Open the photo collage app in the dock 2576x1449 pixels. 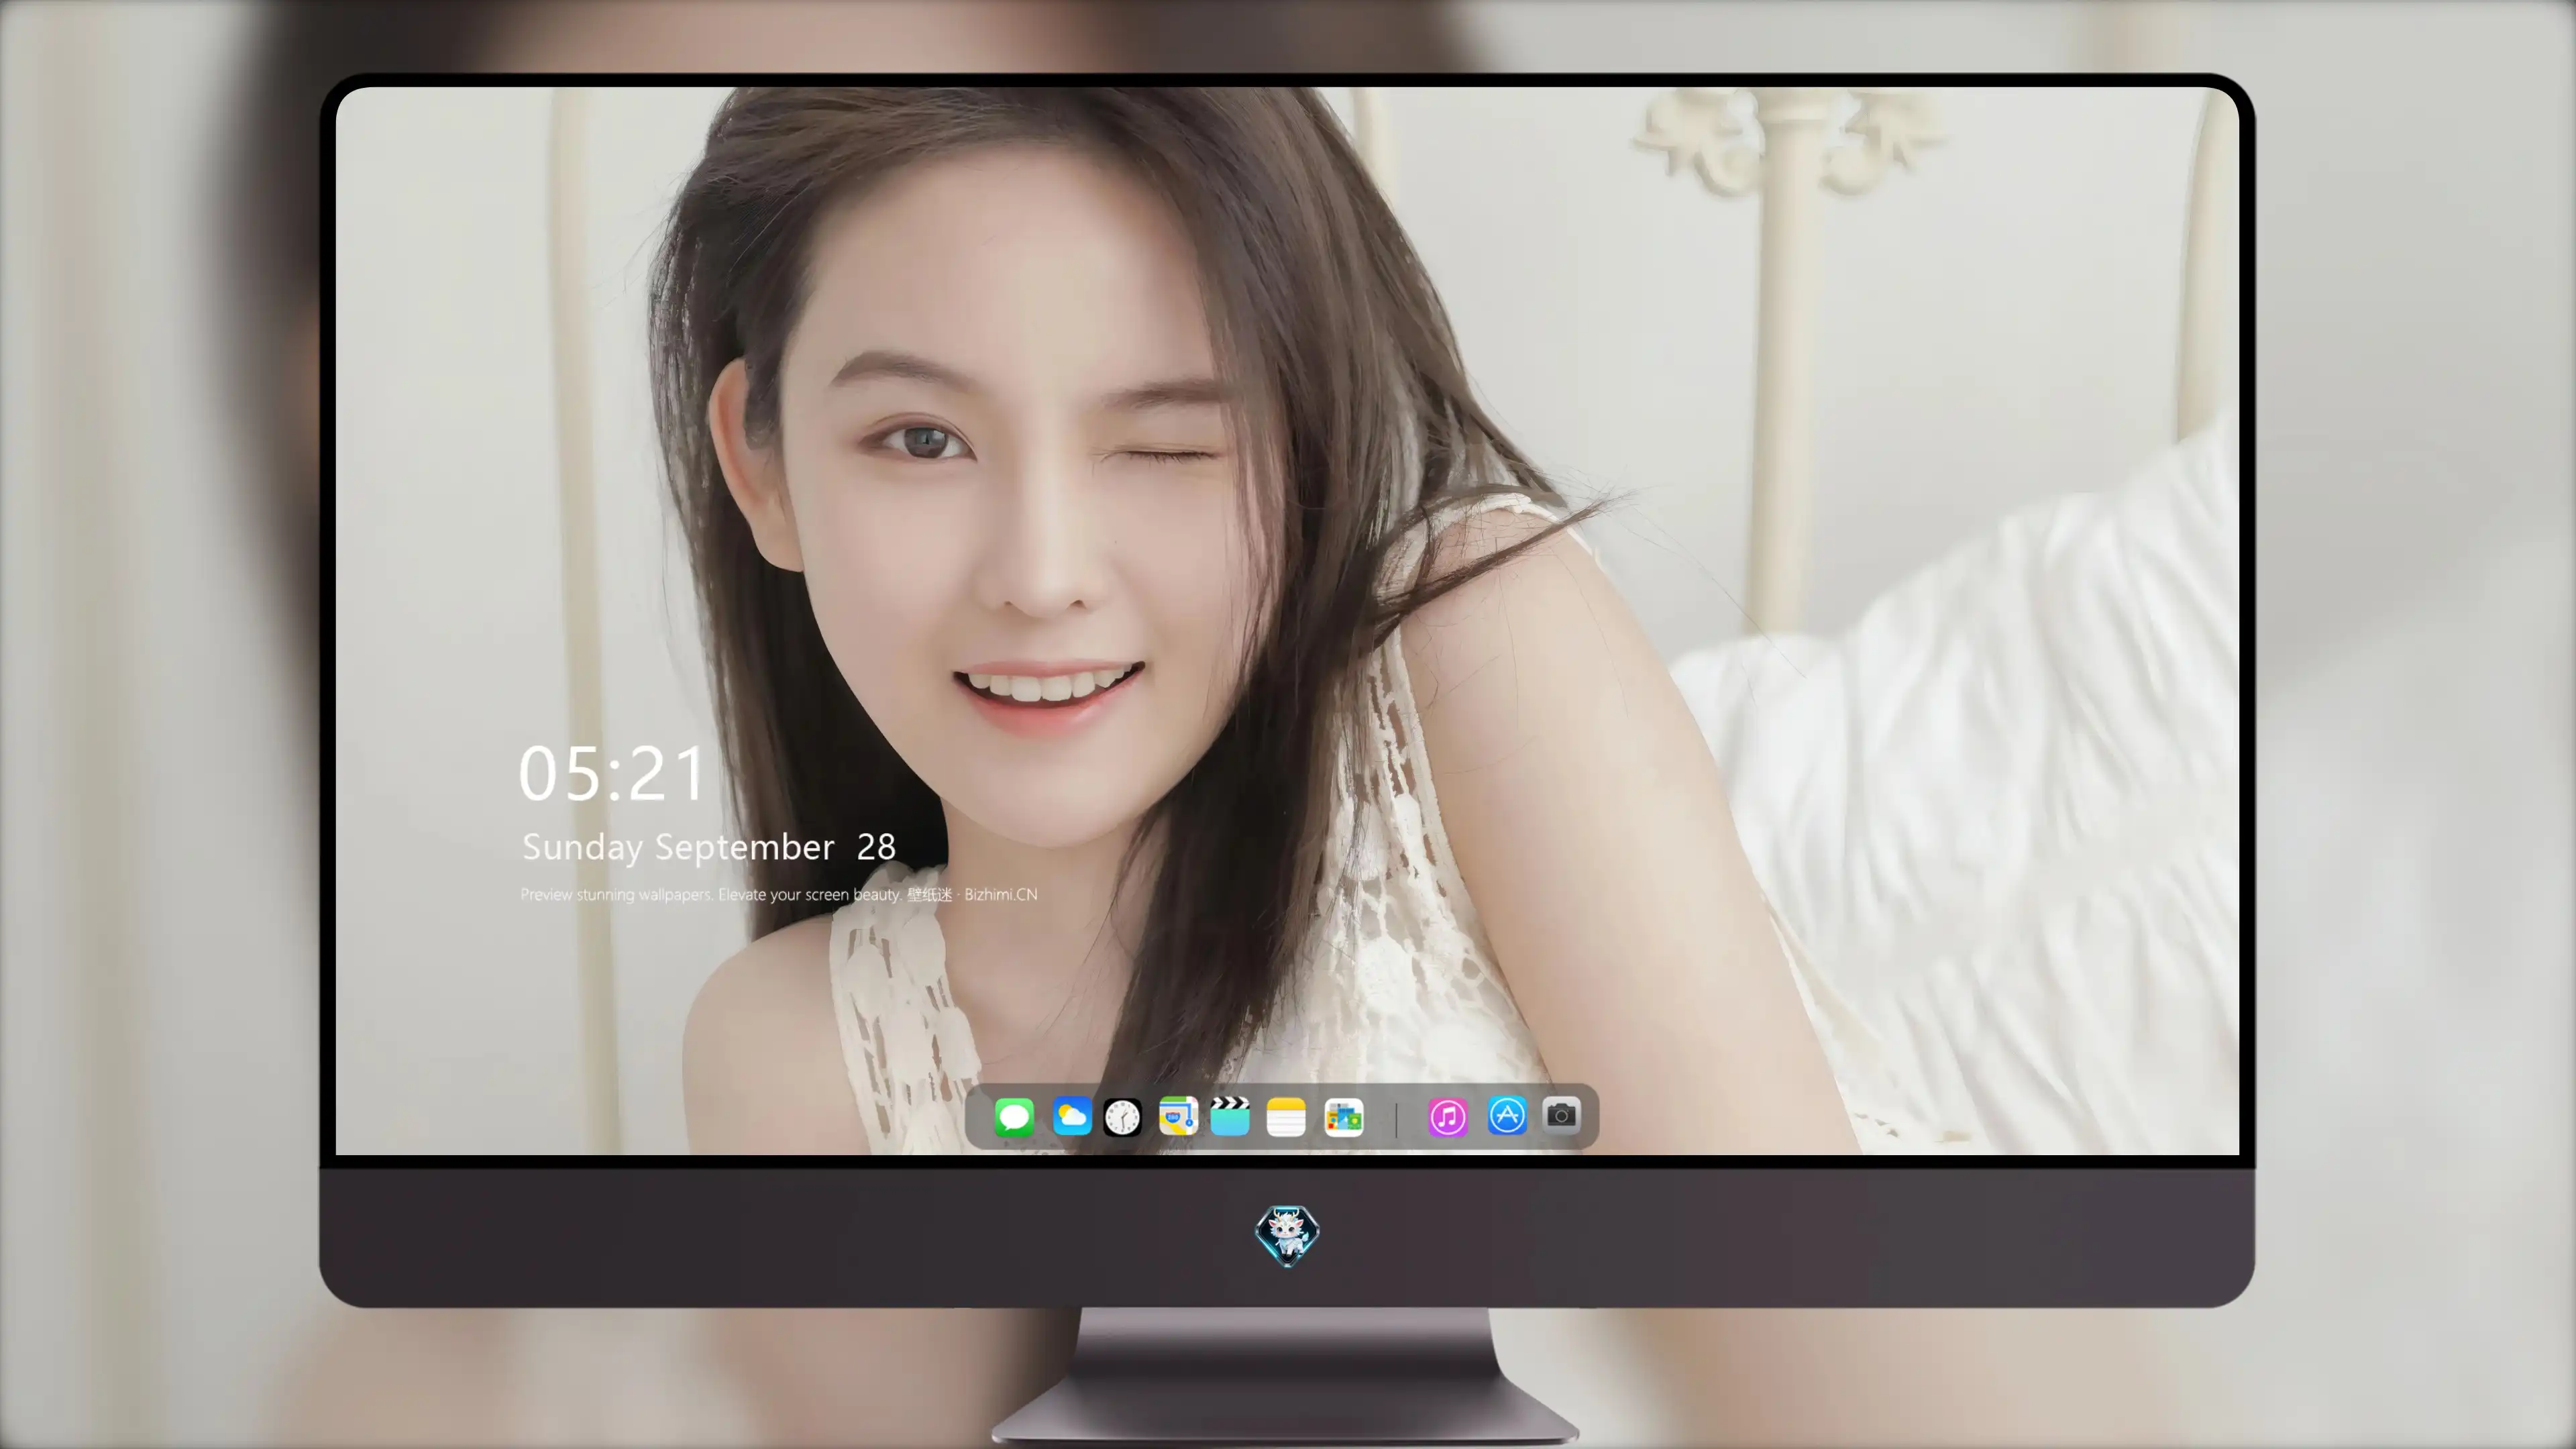(1344, 1117)
